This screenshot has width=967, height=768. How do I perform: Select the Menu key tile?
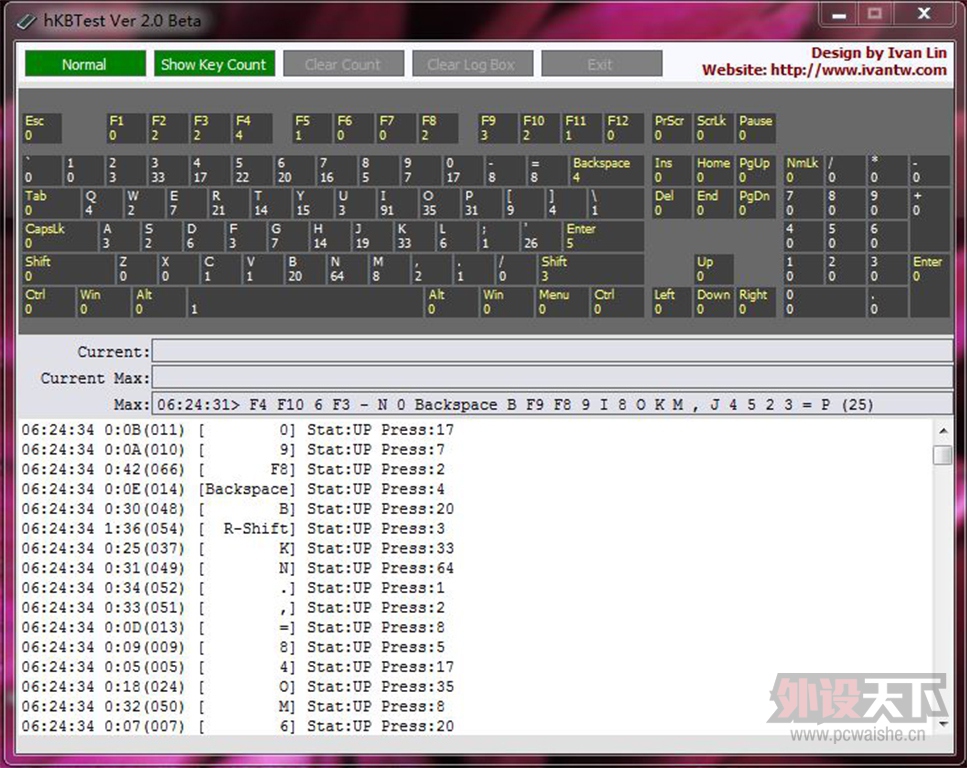click(x=561, y=302)
